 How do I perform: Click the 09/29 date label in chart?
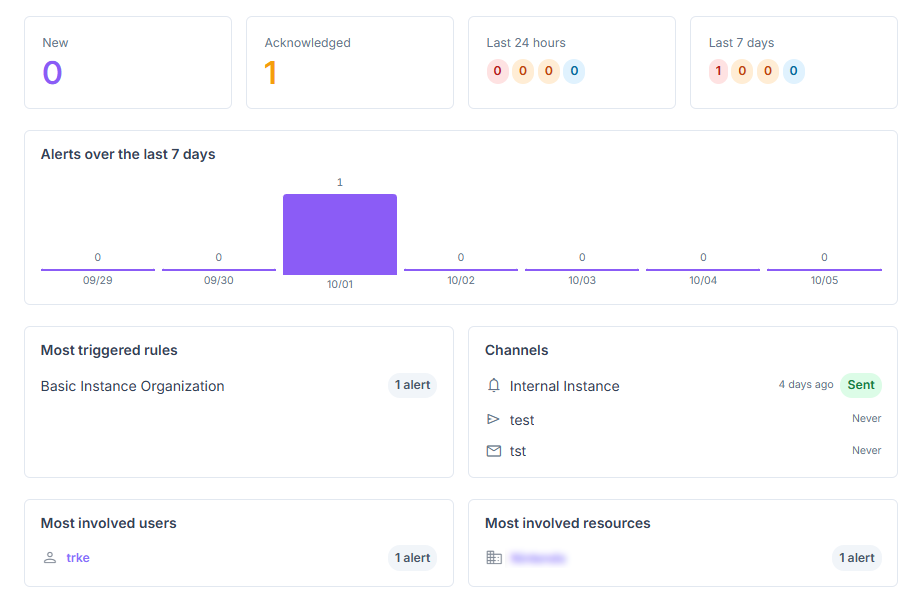tap(98, 280)
